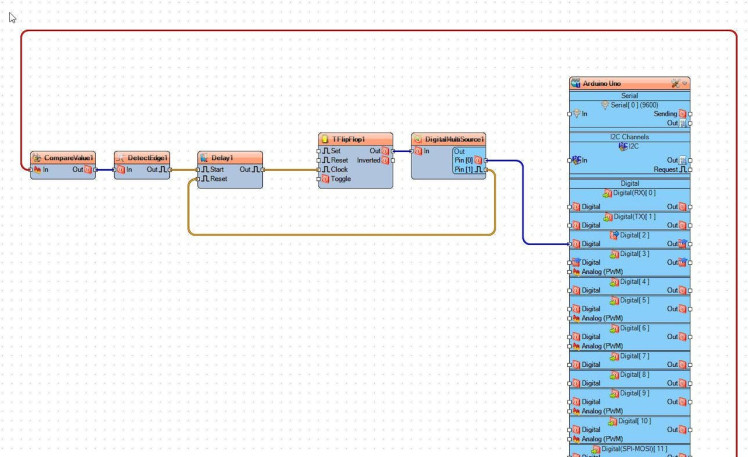Click the DigitalMultiSource1 Pin [1] pulse icon
The image size is (748, 457).
pyautogui.click(x=478, y=169)
